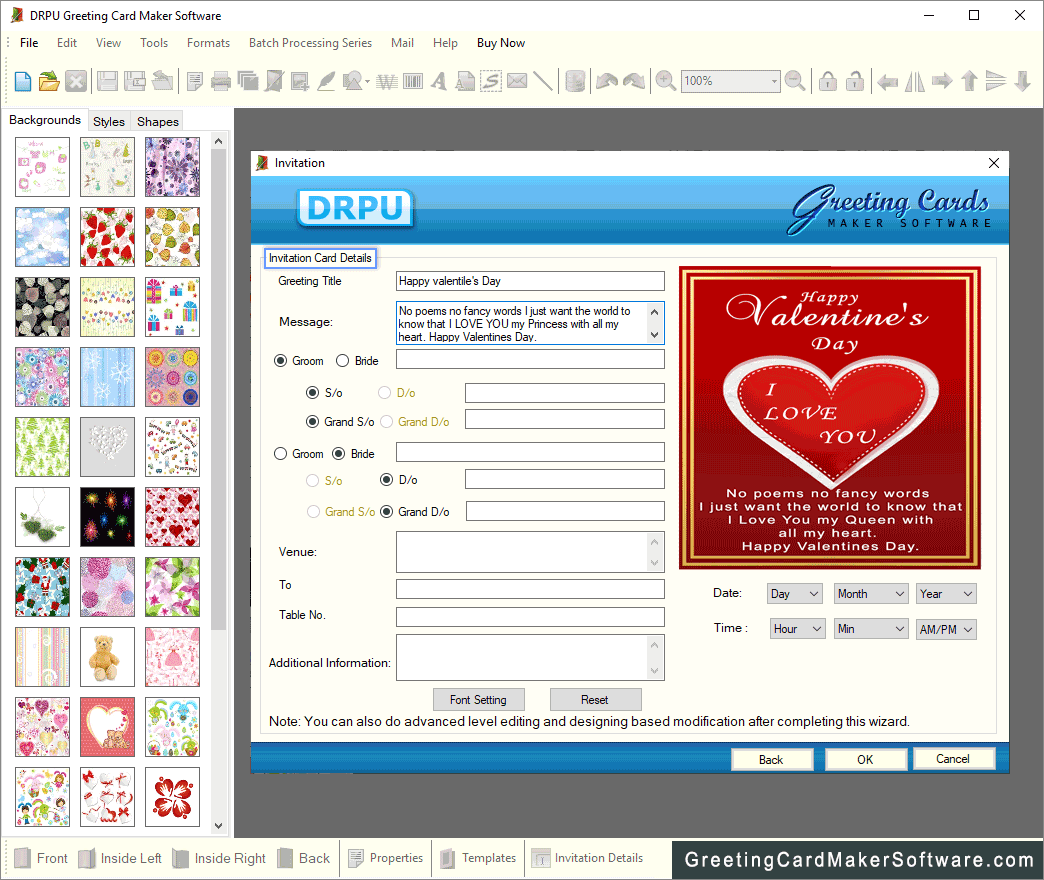1044x880 pixels.
Task: Click the Cancel button
Action: 953,759
